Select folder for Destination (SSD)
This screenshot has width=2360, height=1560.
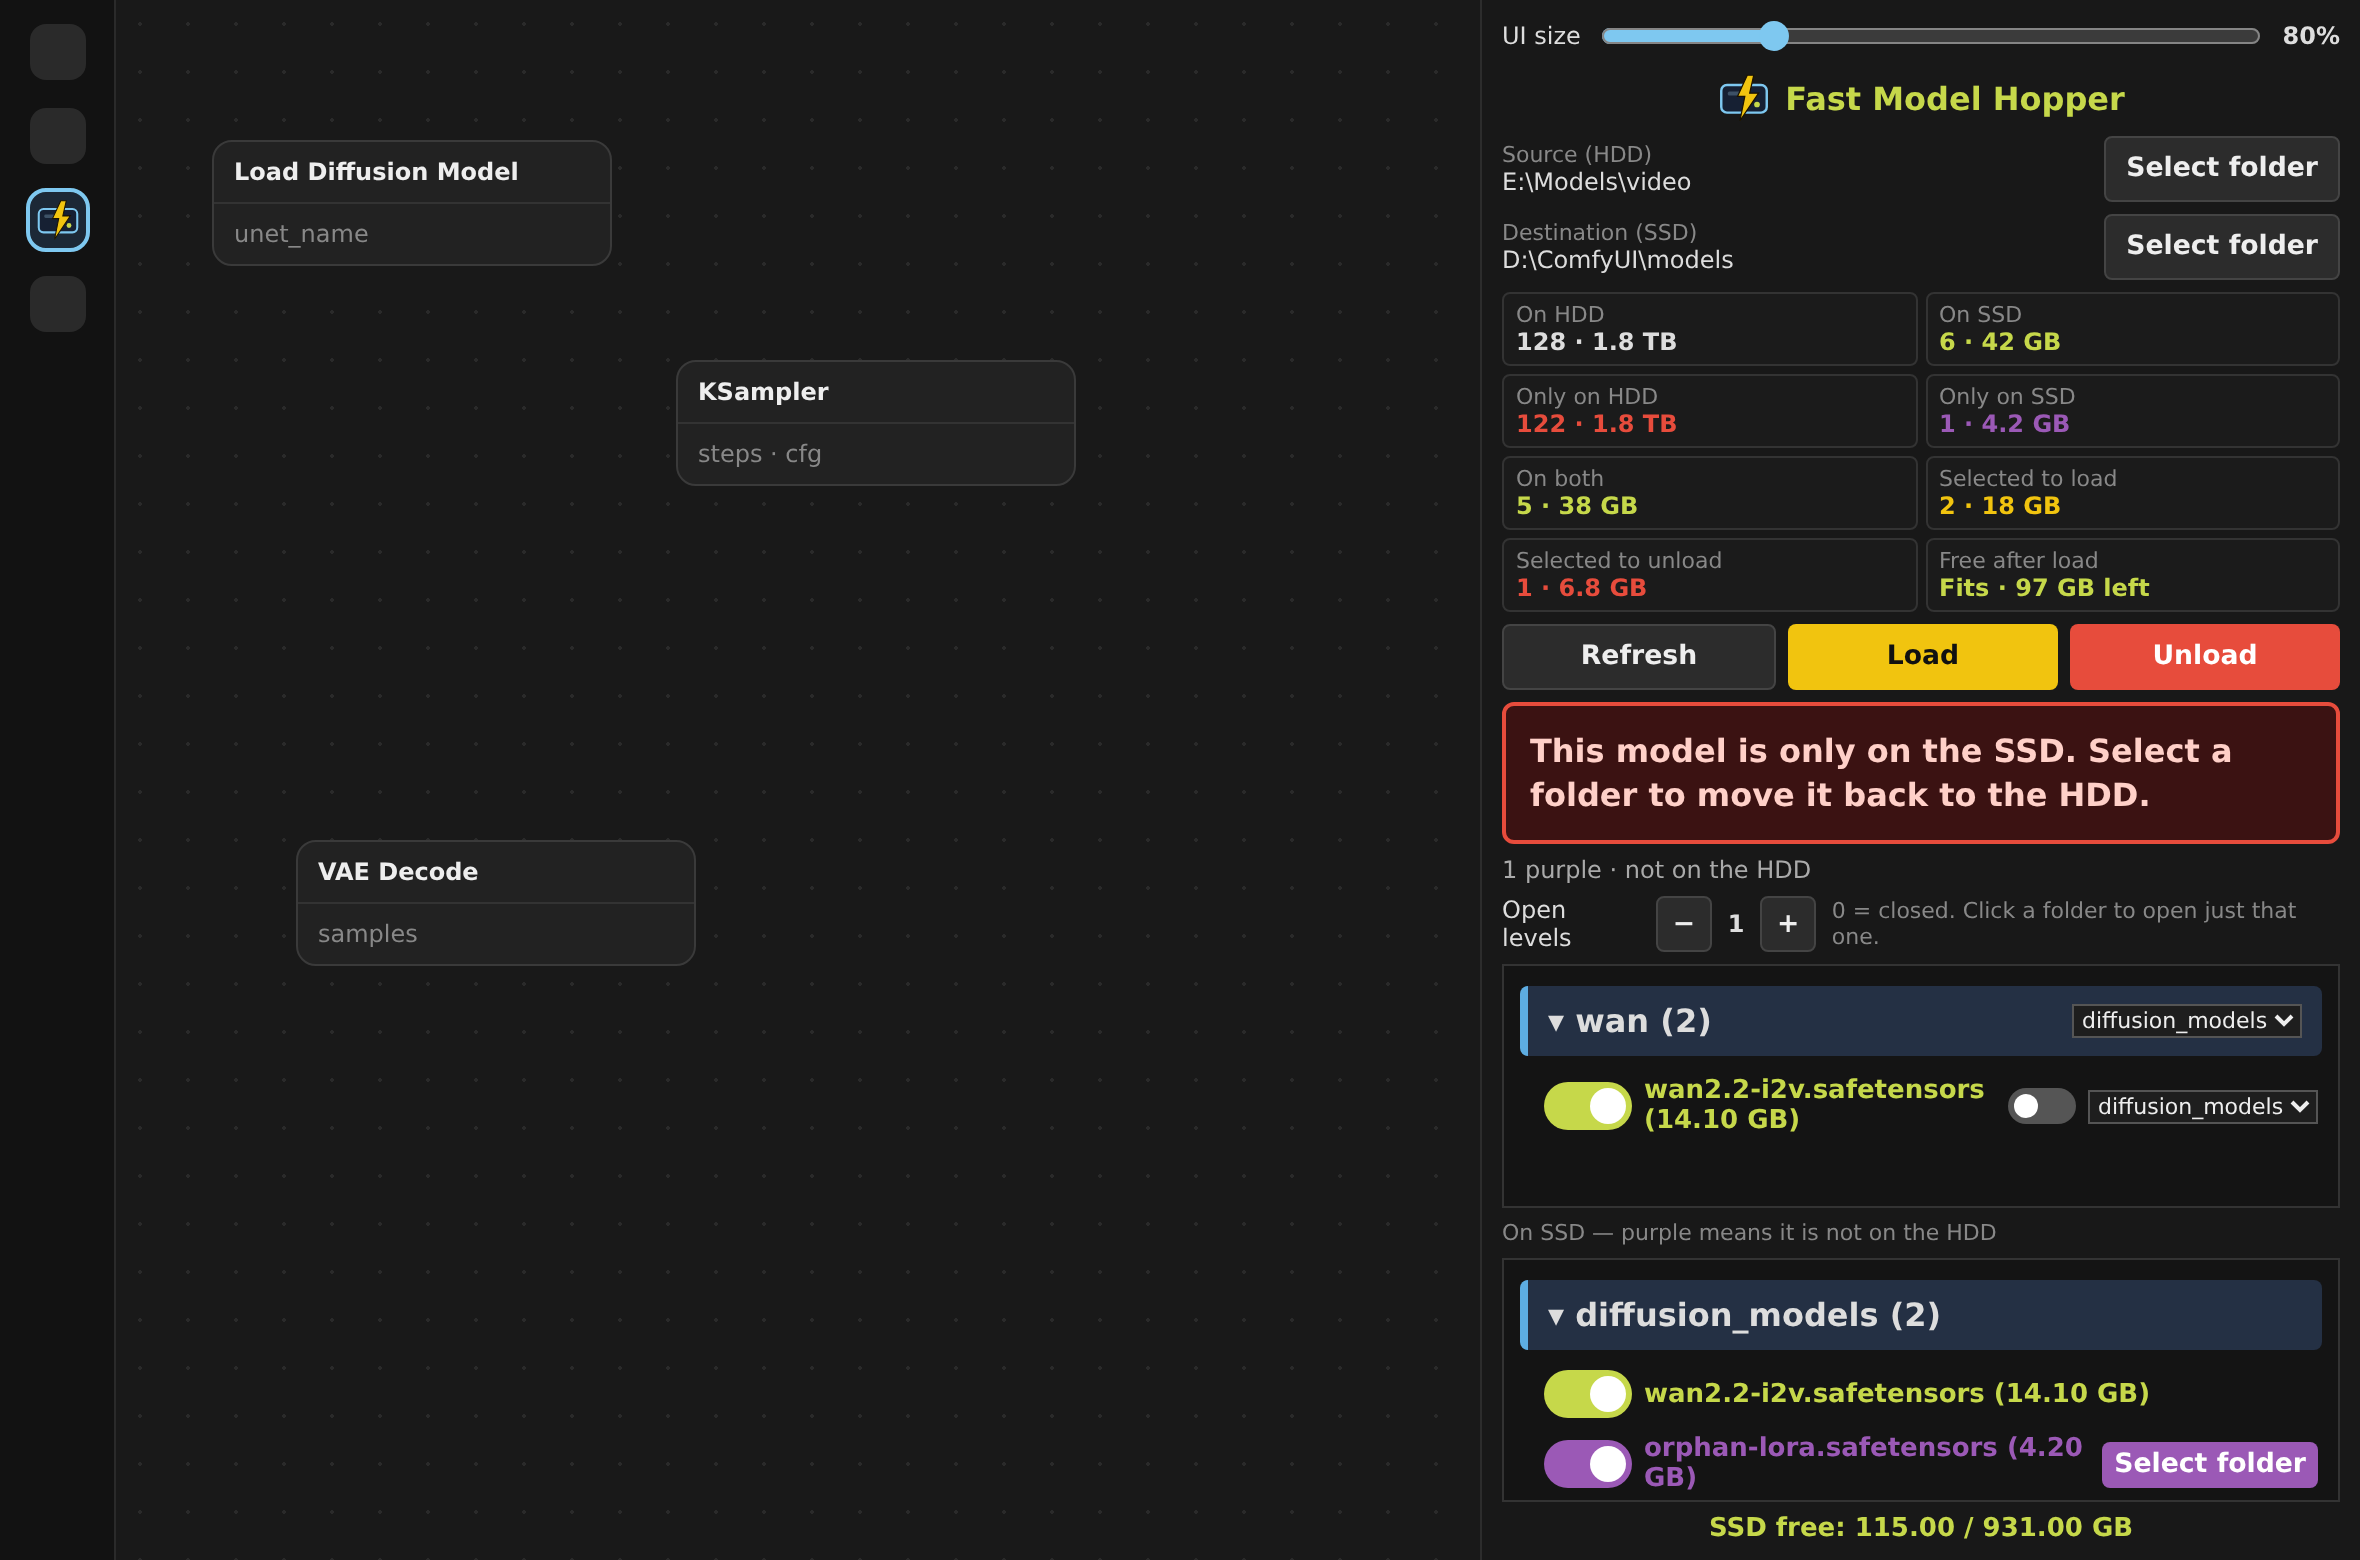(x=2221, y=246)
